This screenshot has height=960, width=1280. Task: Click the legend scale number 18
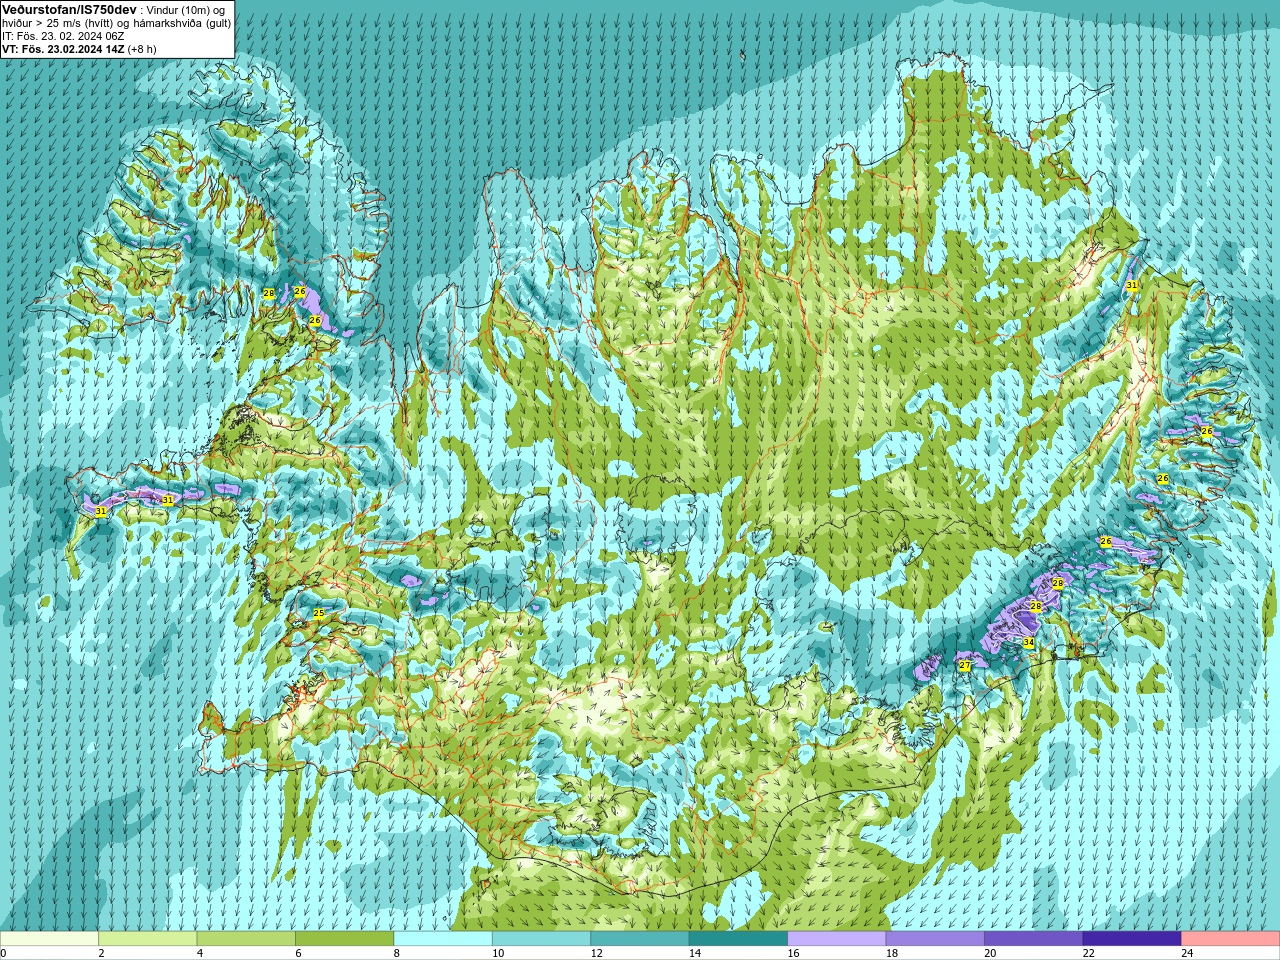(x=892, y=954)
